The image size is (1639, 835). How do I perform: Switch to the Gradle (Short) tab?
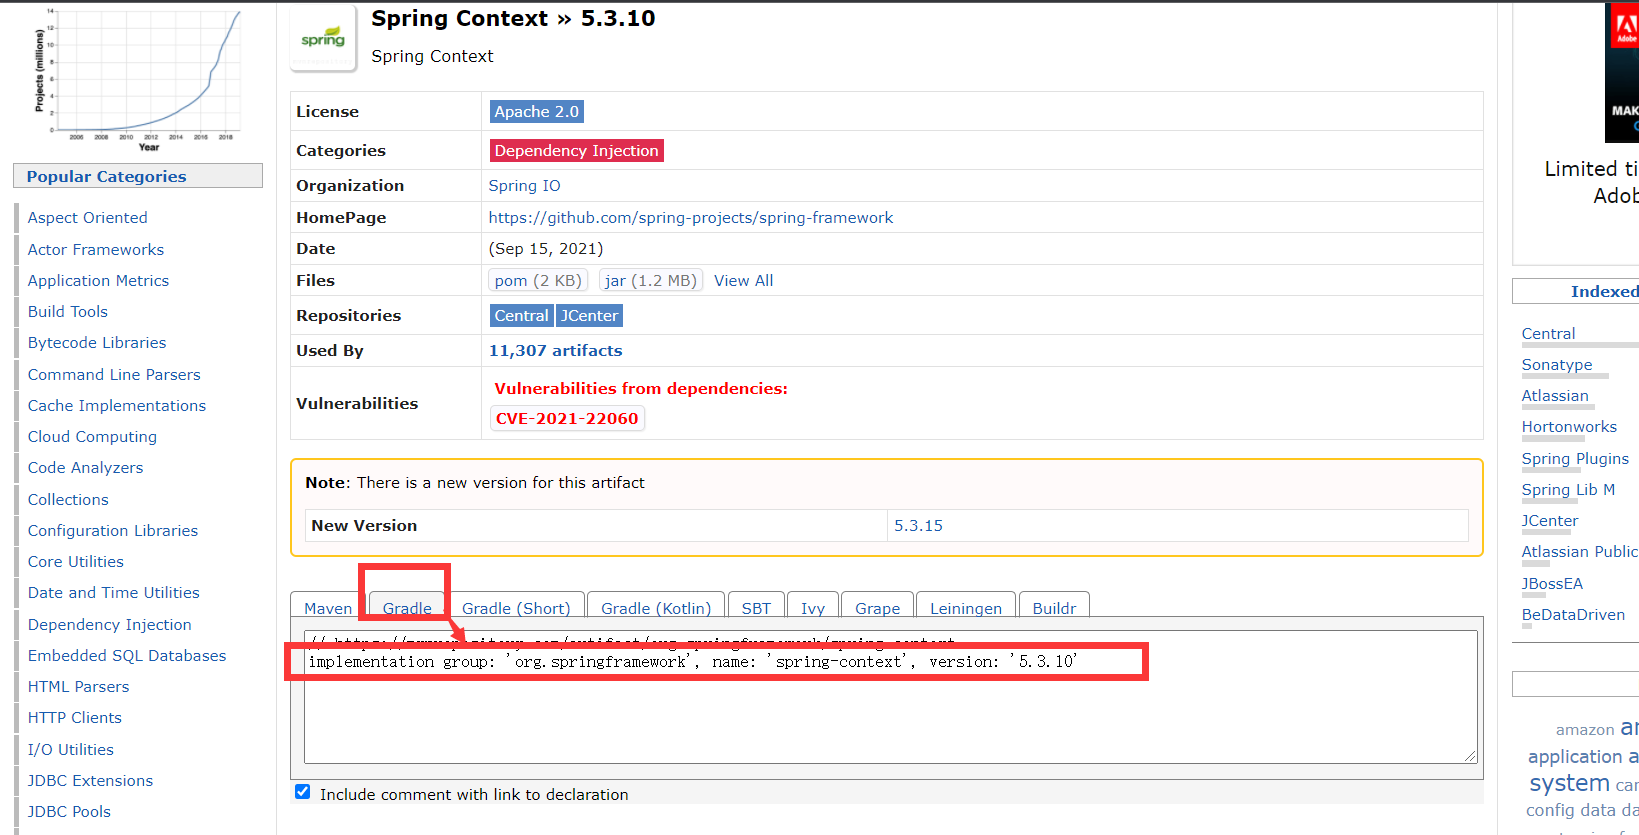516,608
